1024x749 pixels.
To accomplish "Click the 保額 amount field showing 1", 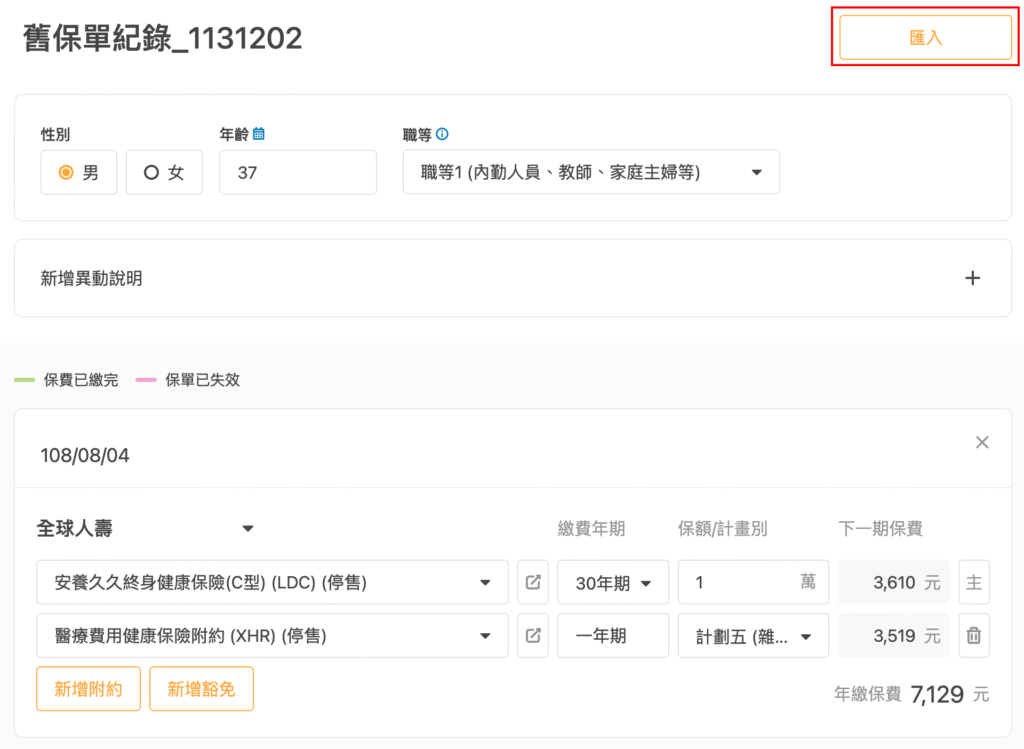I will click(x=740, y=582).
